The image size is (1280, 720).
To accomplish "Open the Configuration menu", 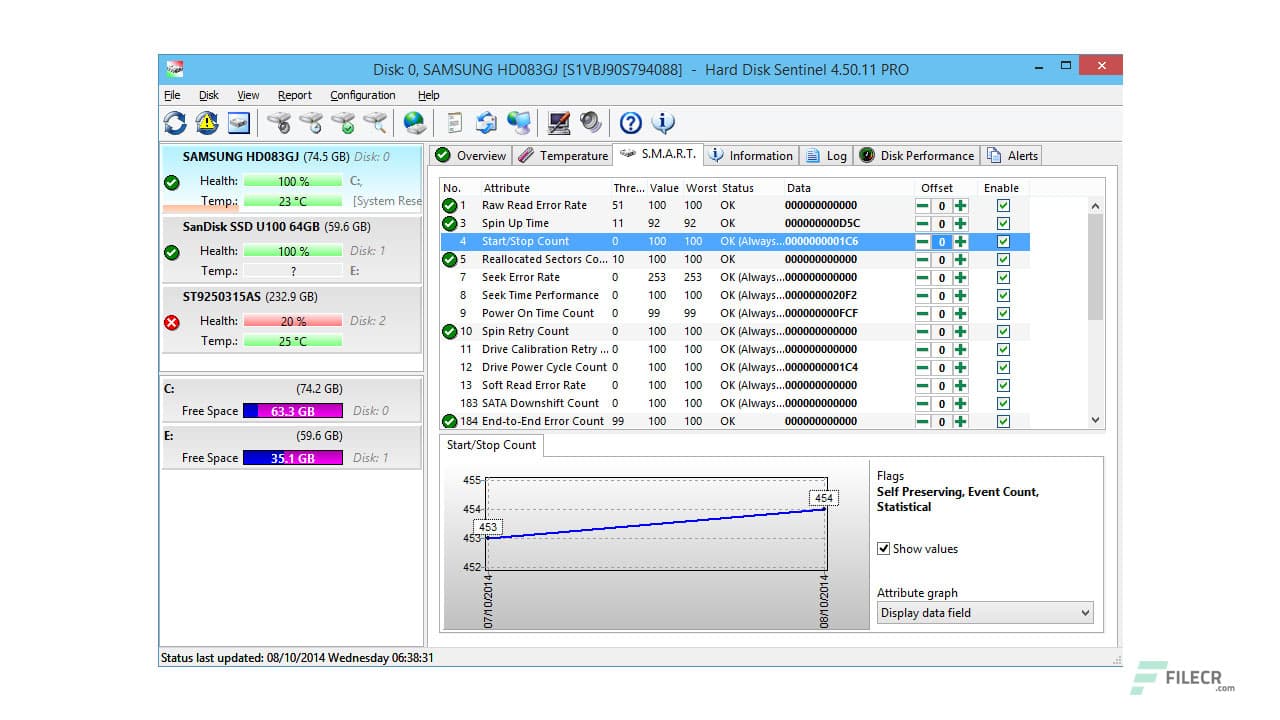I will pyautogui.click(x=362, y=95).
